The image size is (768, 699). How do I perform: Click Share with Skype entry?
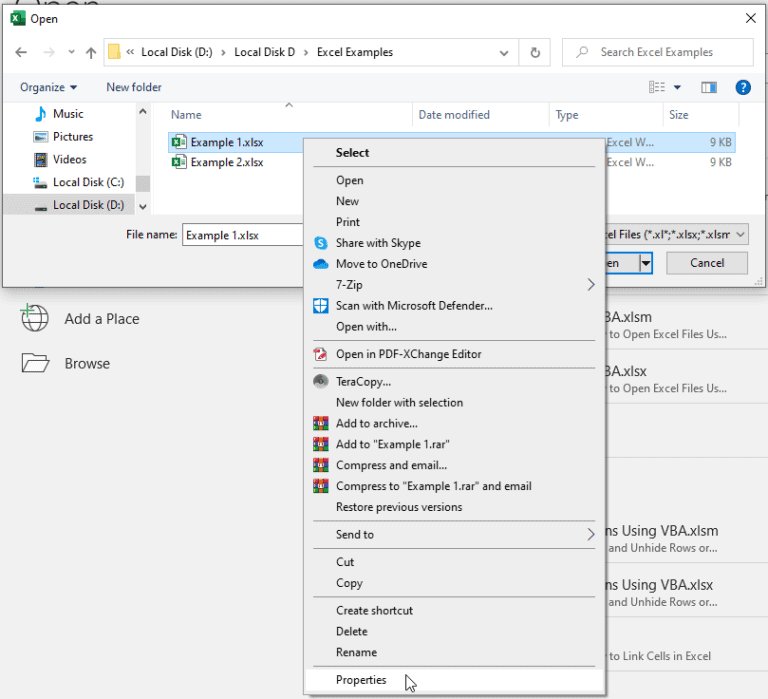pos(378,243)
